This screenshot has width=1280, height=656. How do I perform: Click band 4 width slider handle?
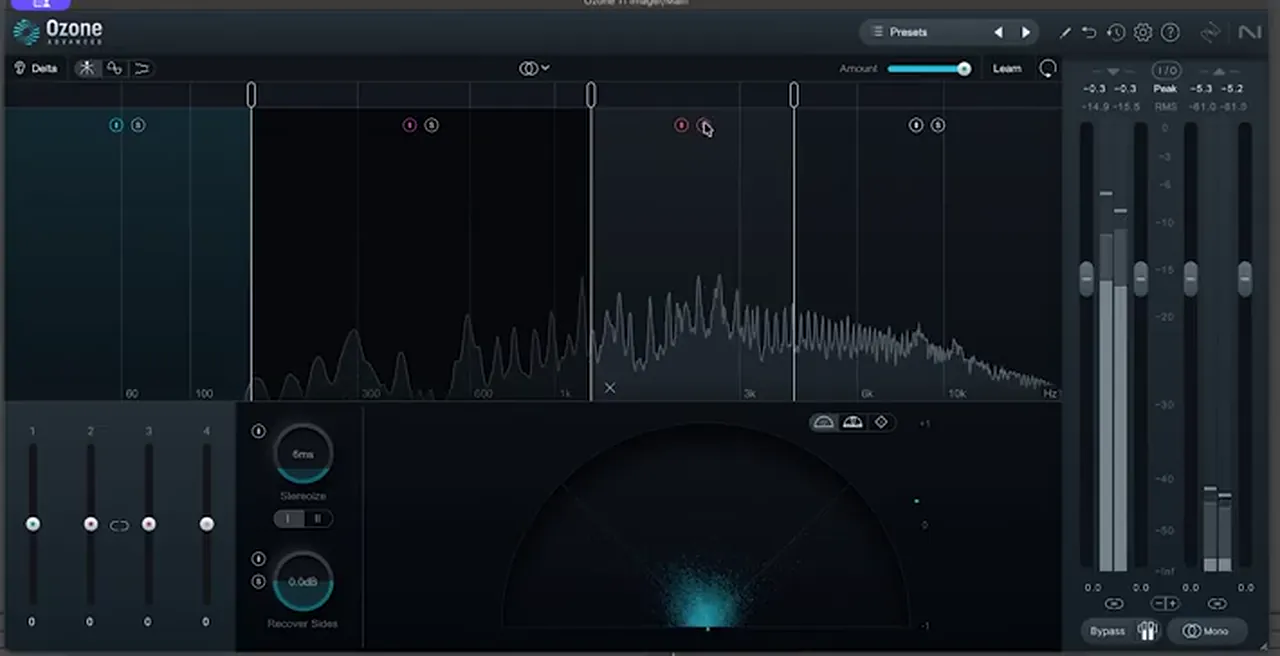coord(207,524)
